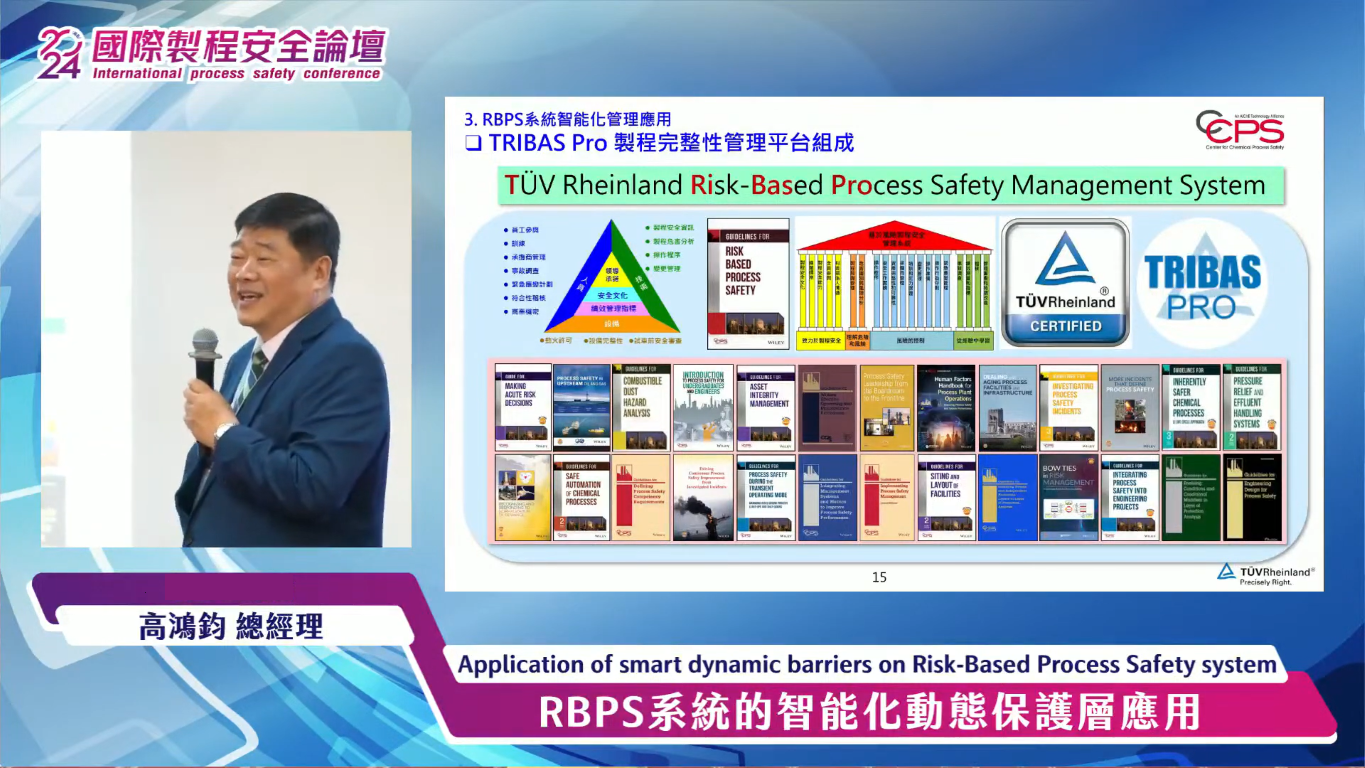Image resolution: width=1365 pixels, height=768 pixels.
Task: Click the TRIBAS PRO round logo
Action: pos(1202,284)
